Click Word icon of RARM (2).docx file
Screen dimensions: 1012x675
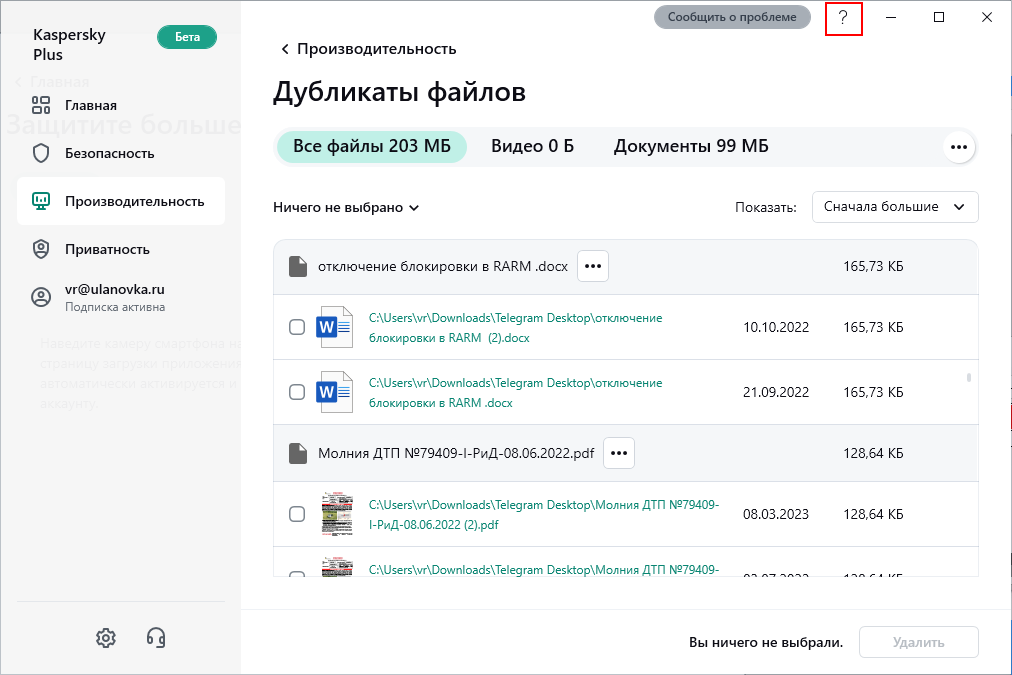(x=334, y=327)
